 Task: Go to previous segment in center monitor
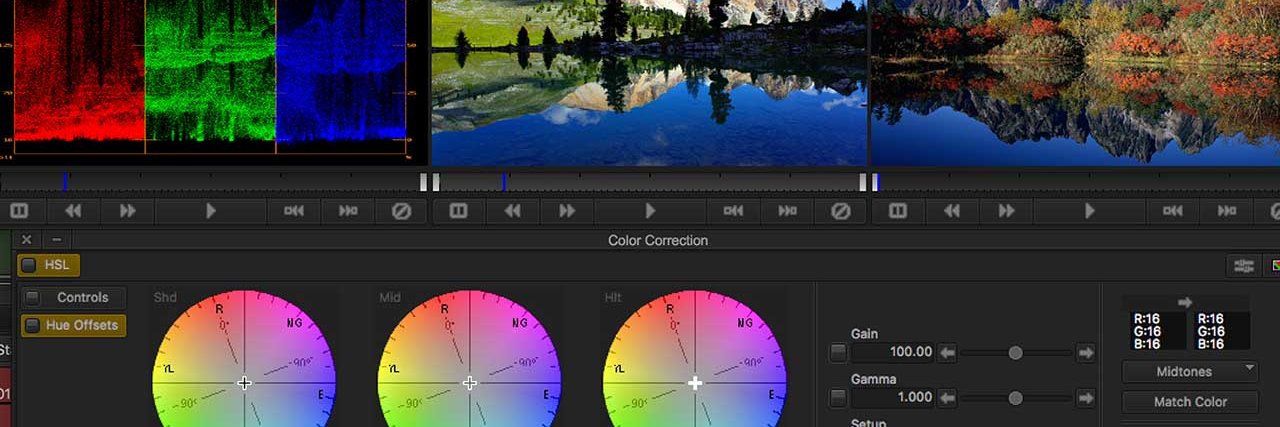click(733, 211)
